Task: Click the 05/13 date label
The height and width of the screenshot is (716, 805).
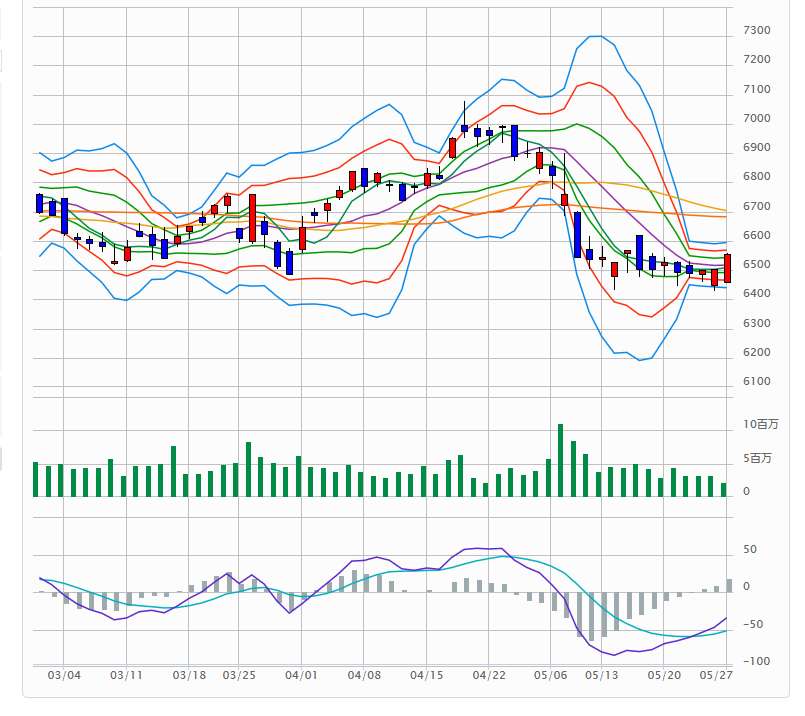Action: (x=600, y=675)
